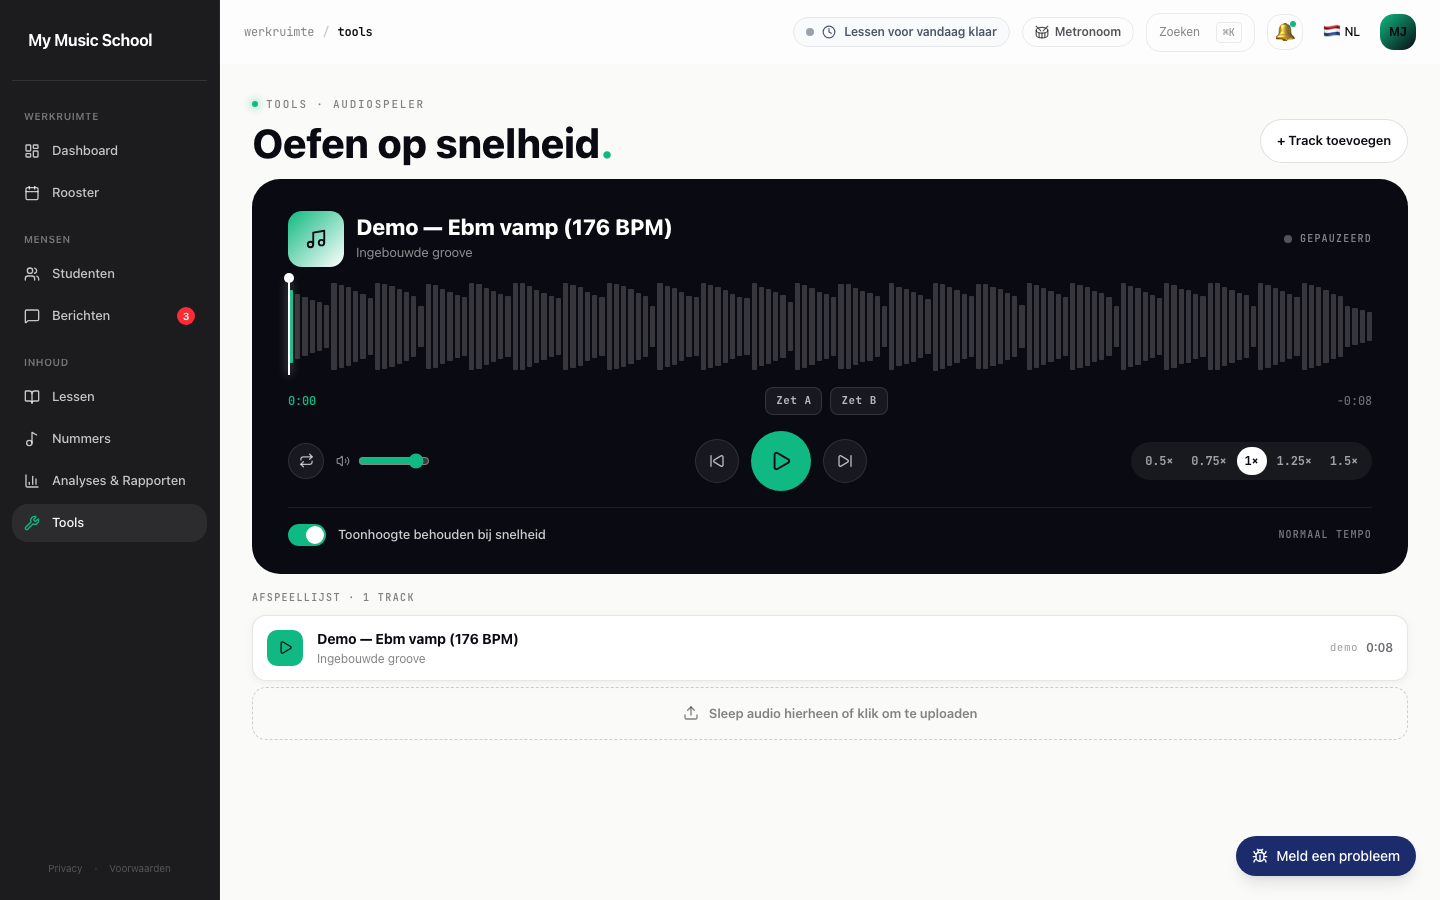Image resolution: width=1440 pixels, height=900 pixels.
Task: Click the -0:08 remaining time
Action: (1354, 401)
